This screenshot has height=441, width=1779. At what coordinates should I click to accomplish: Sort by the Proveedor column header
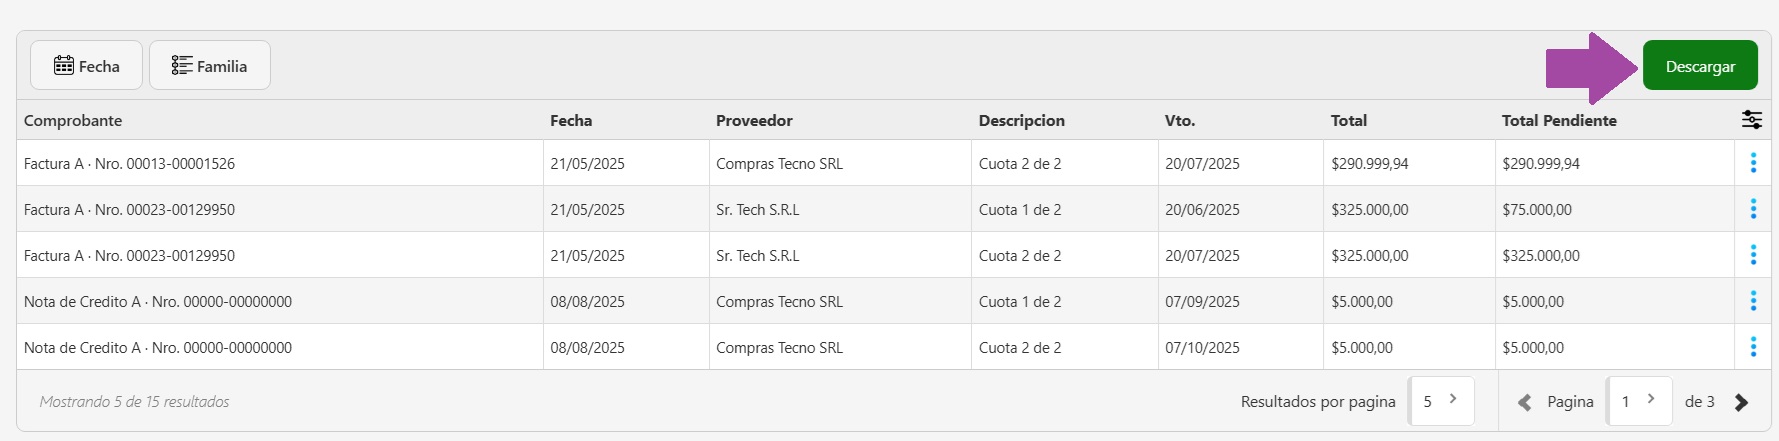click(754, 120)
